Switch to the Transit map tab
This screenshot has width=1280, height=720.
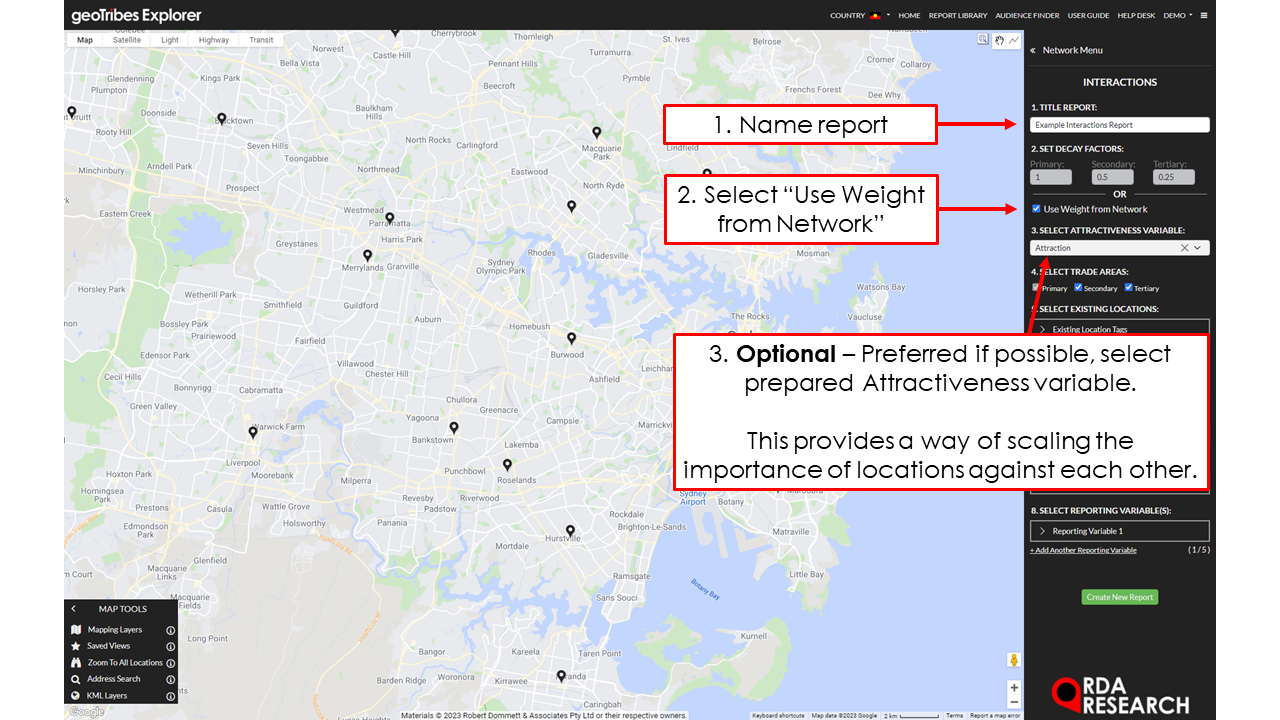(261, 40)
